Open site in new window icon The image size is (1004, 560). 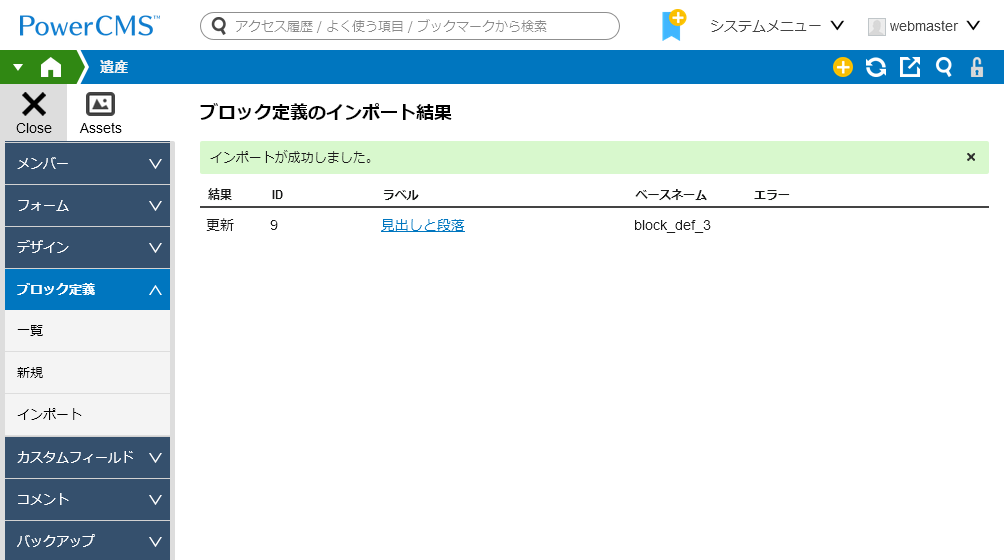(910, 67)
